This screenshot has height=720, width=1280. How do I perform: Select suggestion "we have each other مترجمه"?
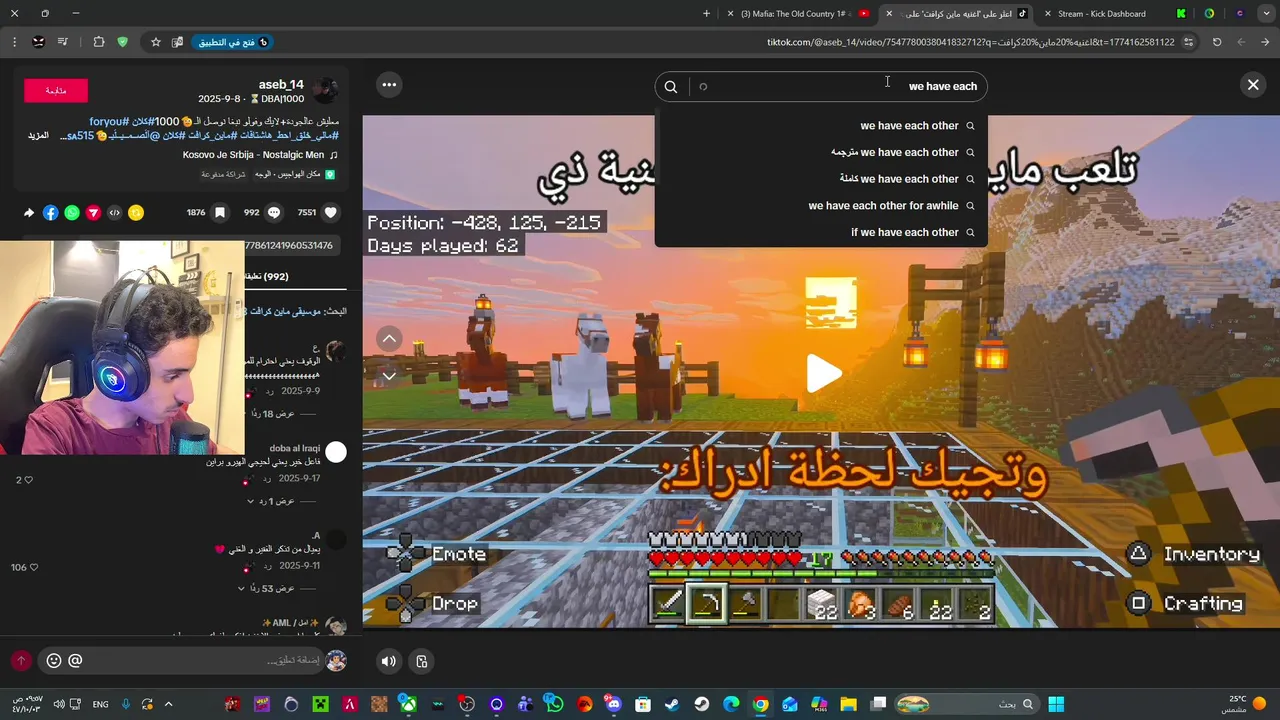[894, 152]
